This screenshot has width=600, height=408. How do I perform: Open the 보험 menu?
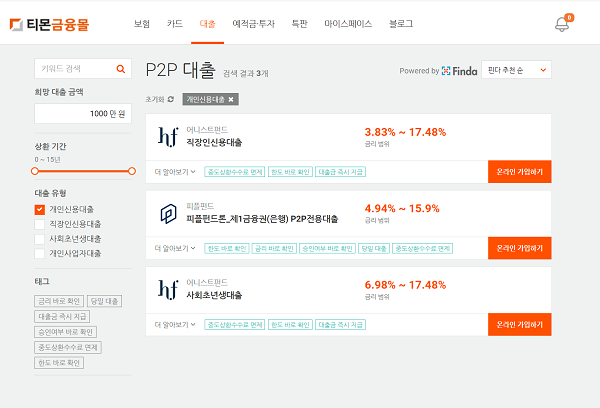point(142,23)
